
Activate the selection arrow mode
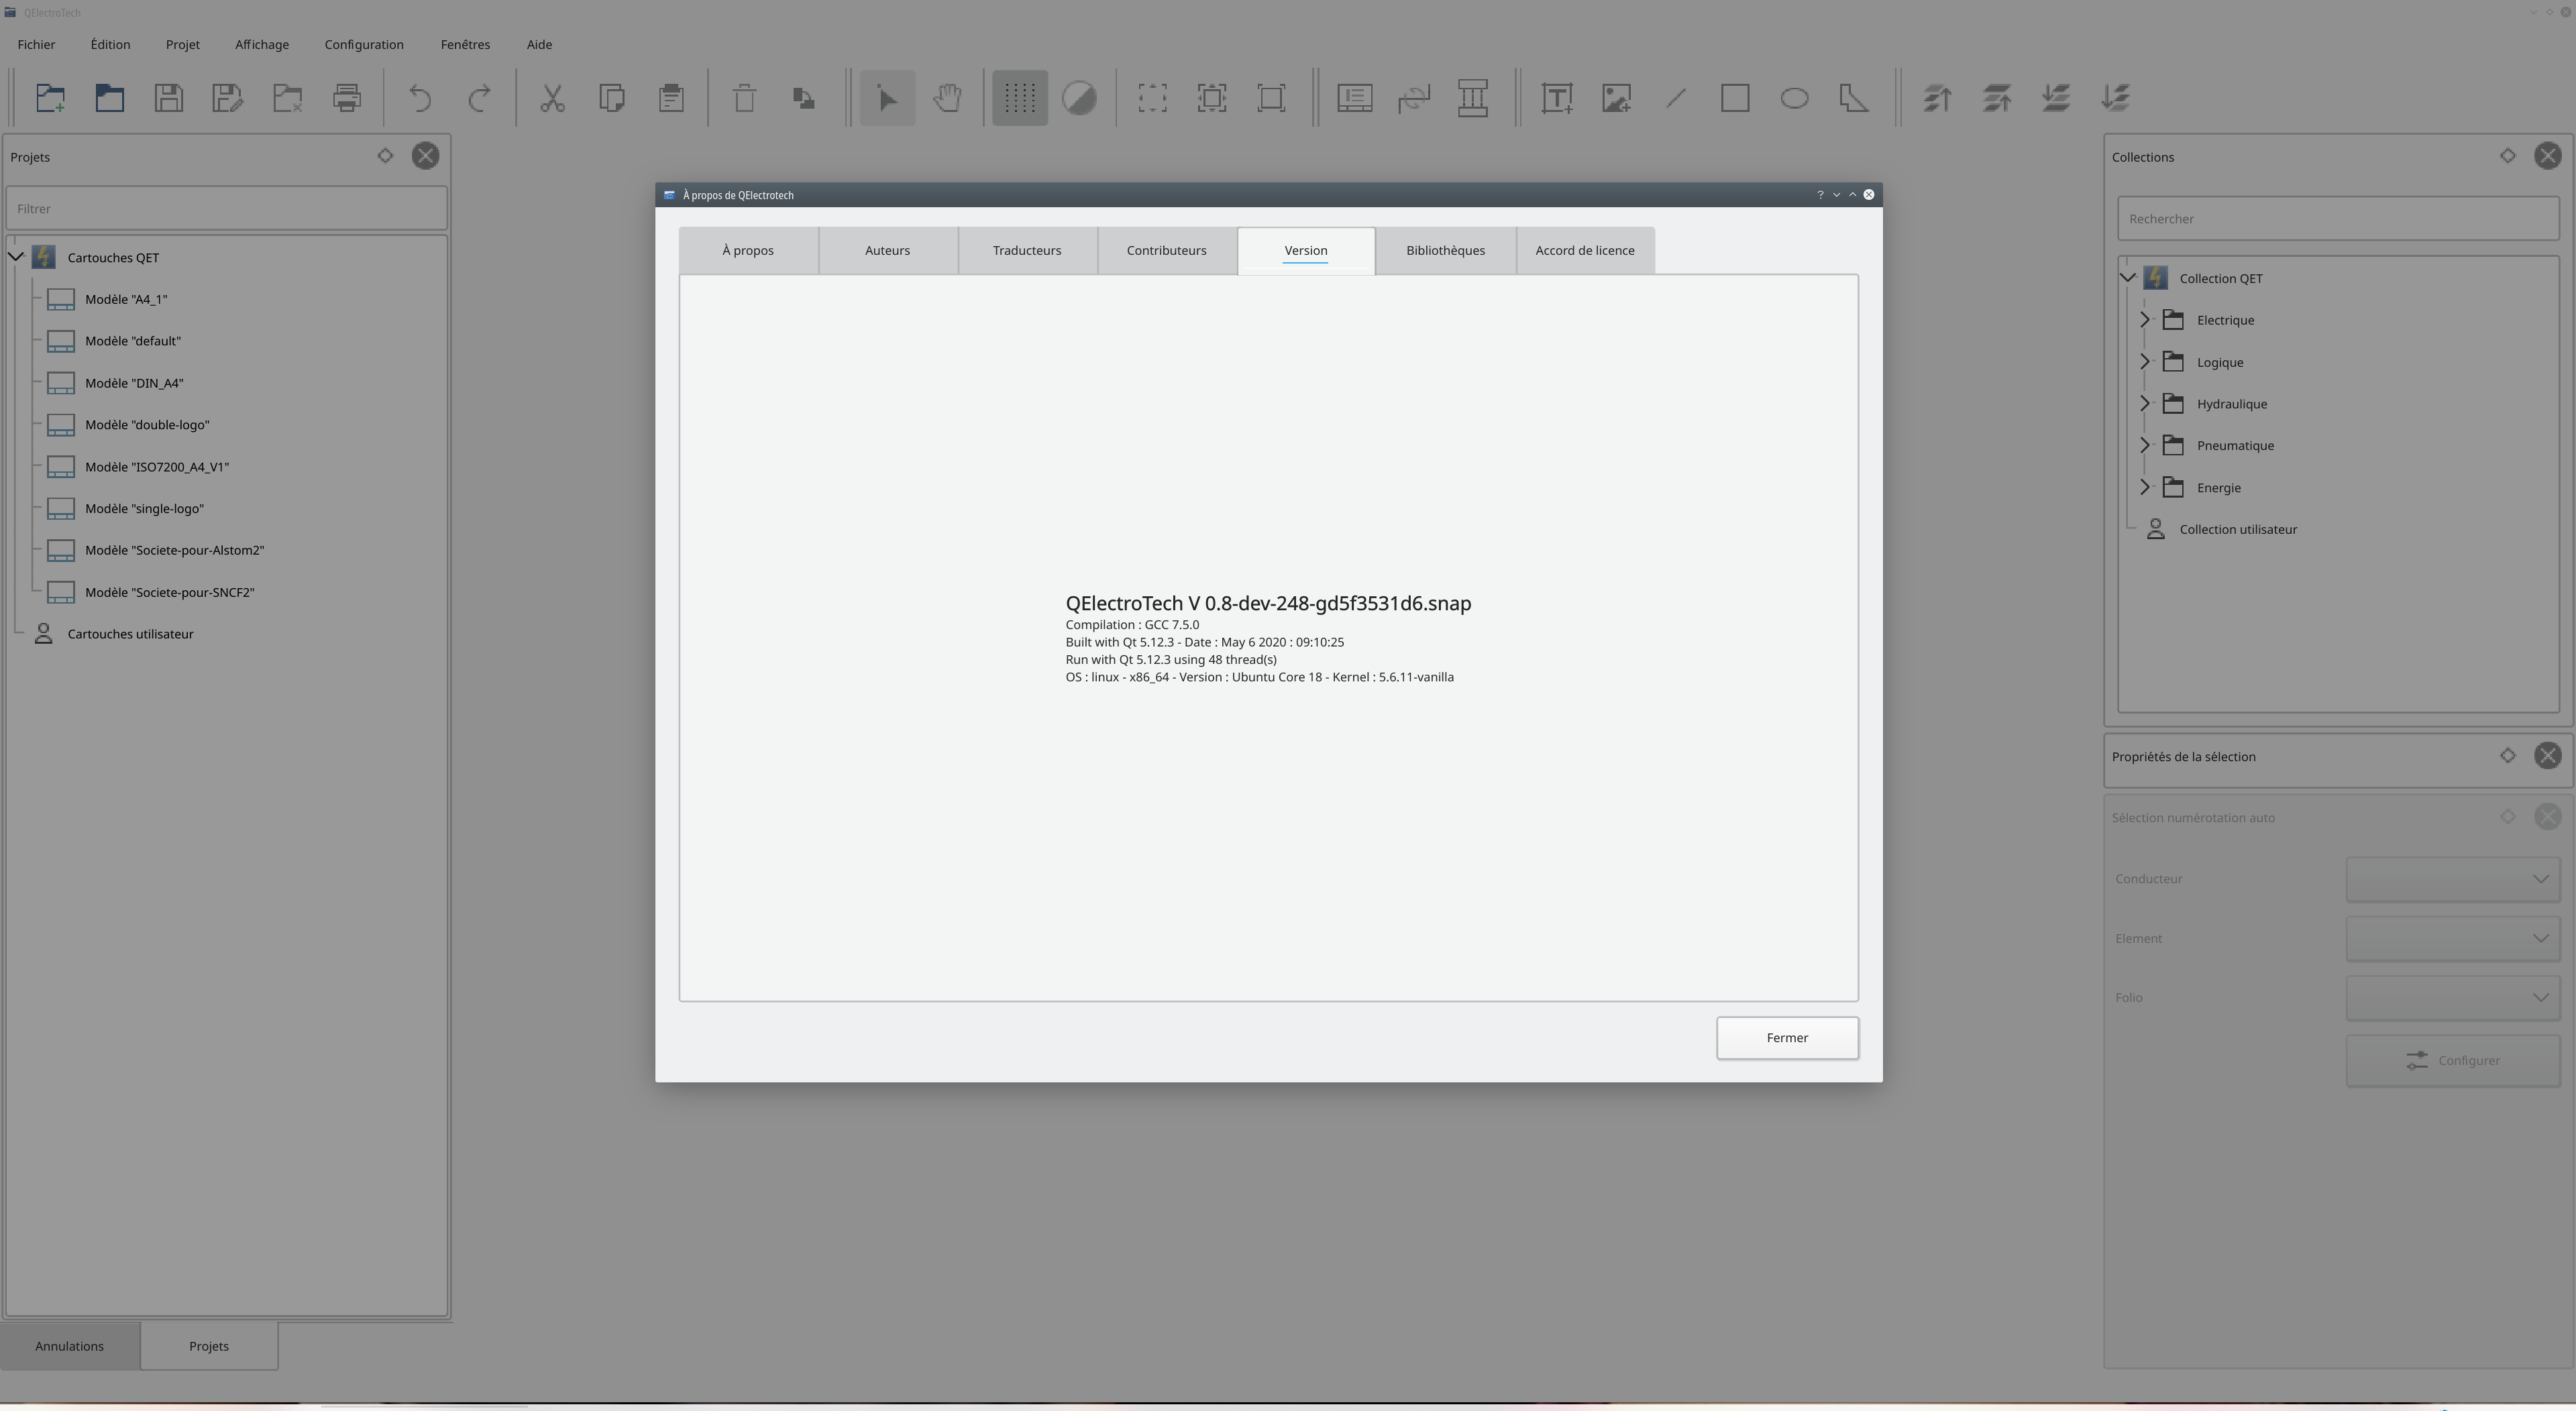point(887,98)
